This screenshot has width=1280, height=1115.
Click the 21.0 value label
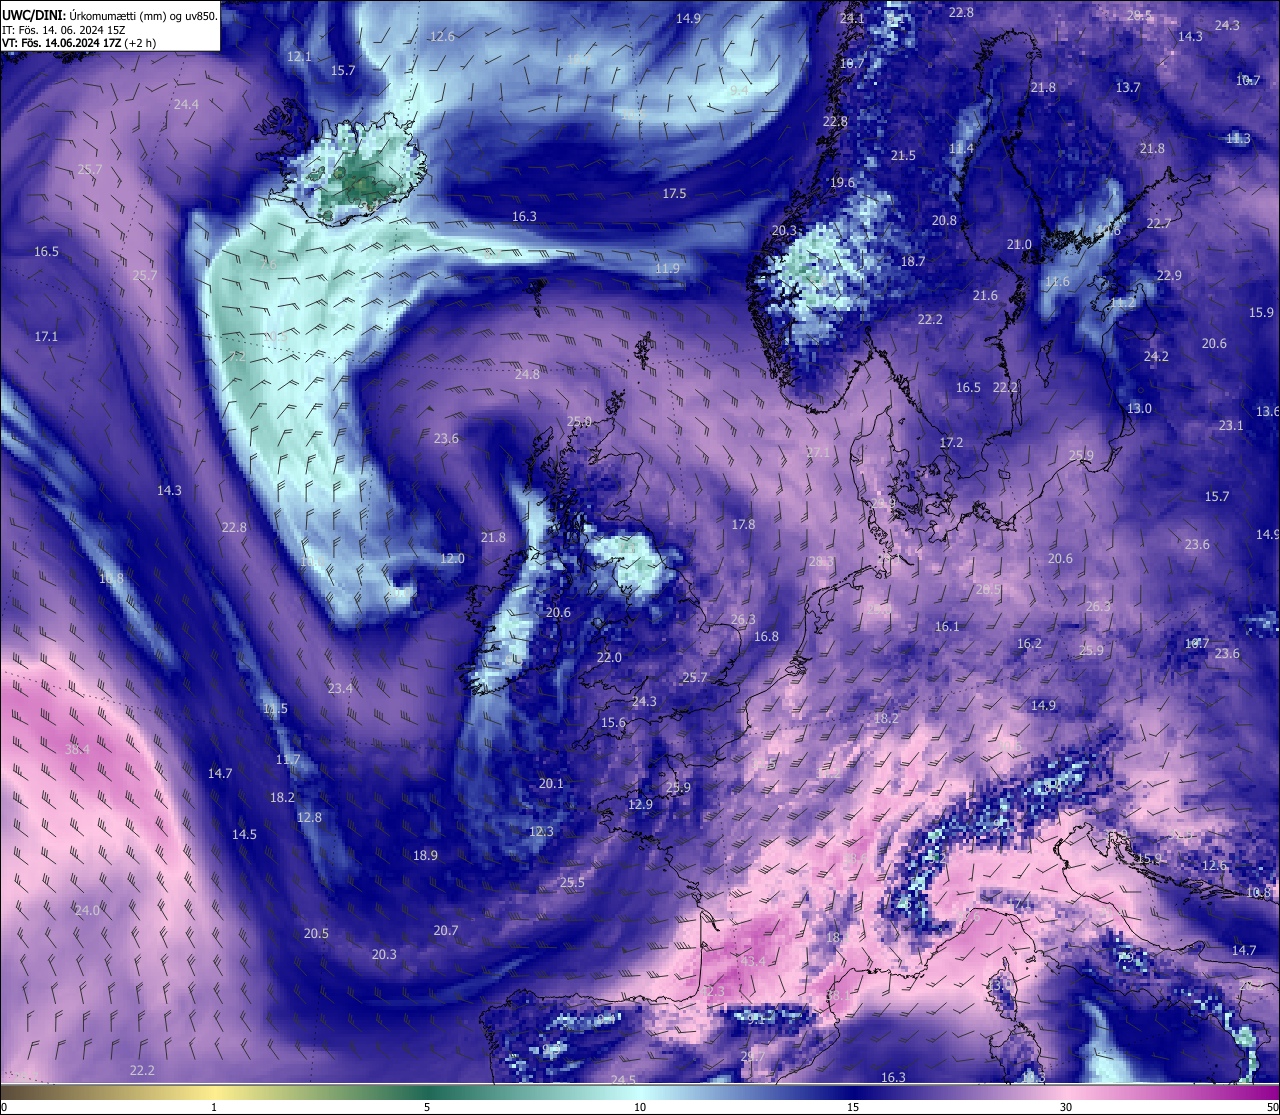click(x=1019, y=244)
